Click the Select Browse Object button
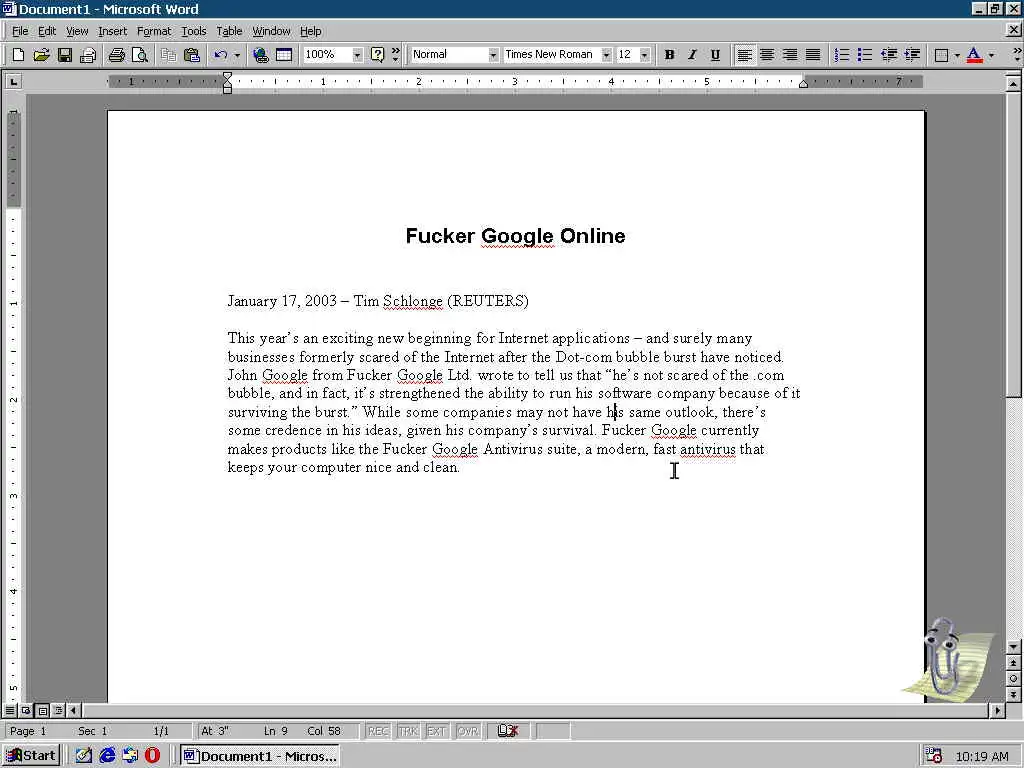 coord(1014,679)
